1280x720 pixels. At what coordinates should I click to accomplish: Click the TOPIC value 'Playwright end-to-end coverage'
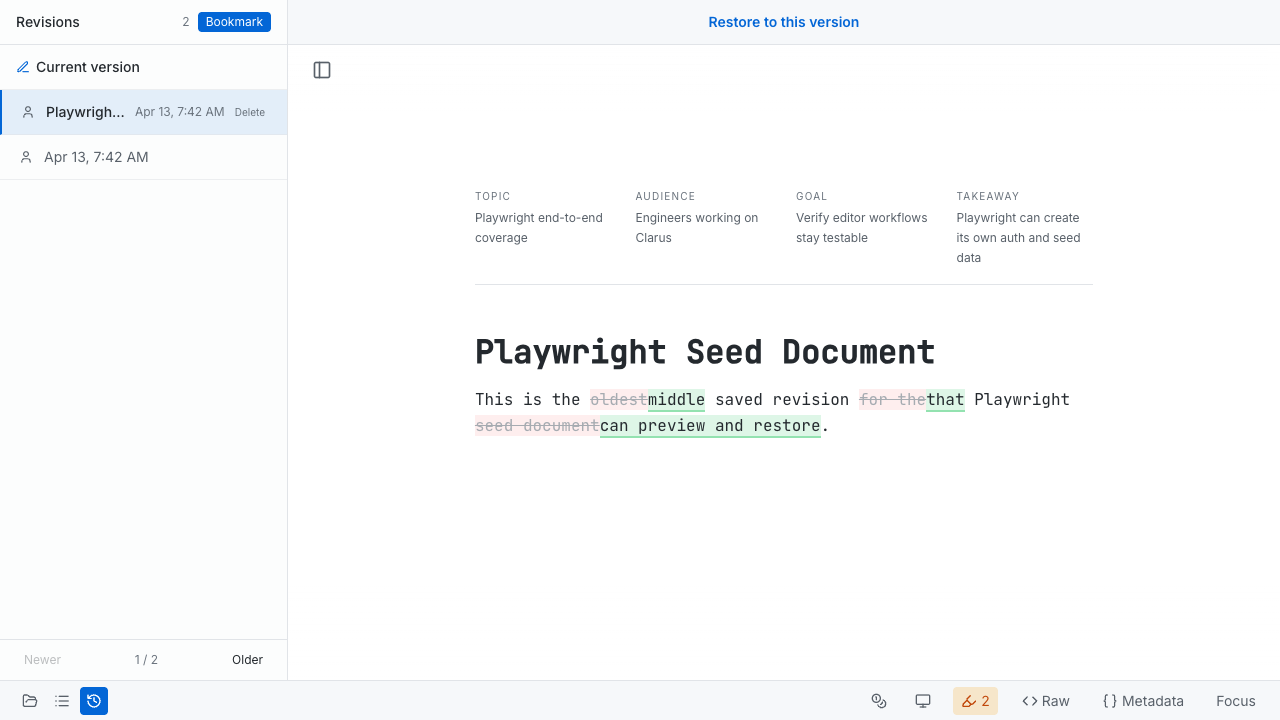pyautogui.click(x=539, y=228)
